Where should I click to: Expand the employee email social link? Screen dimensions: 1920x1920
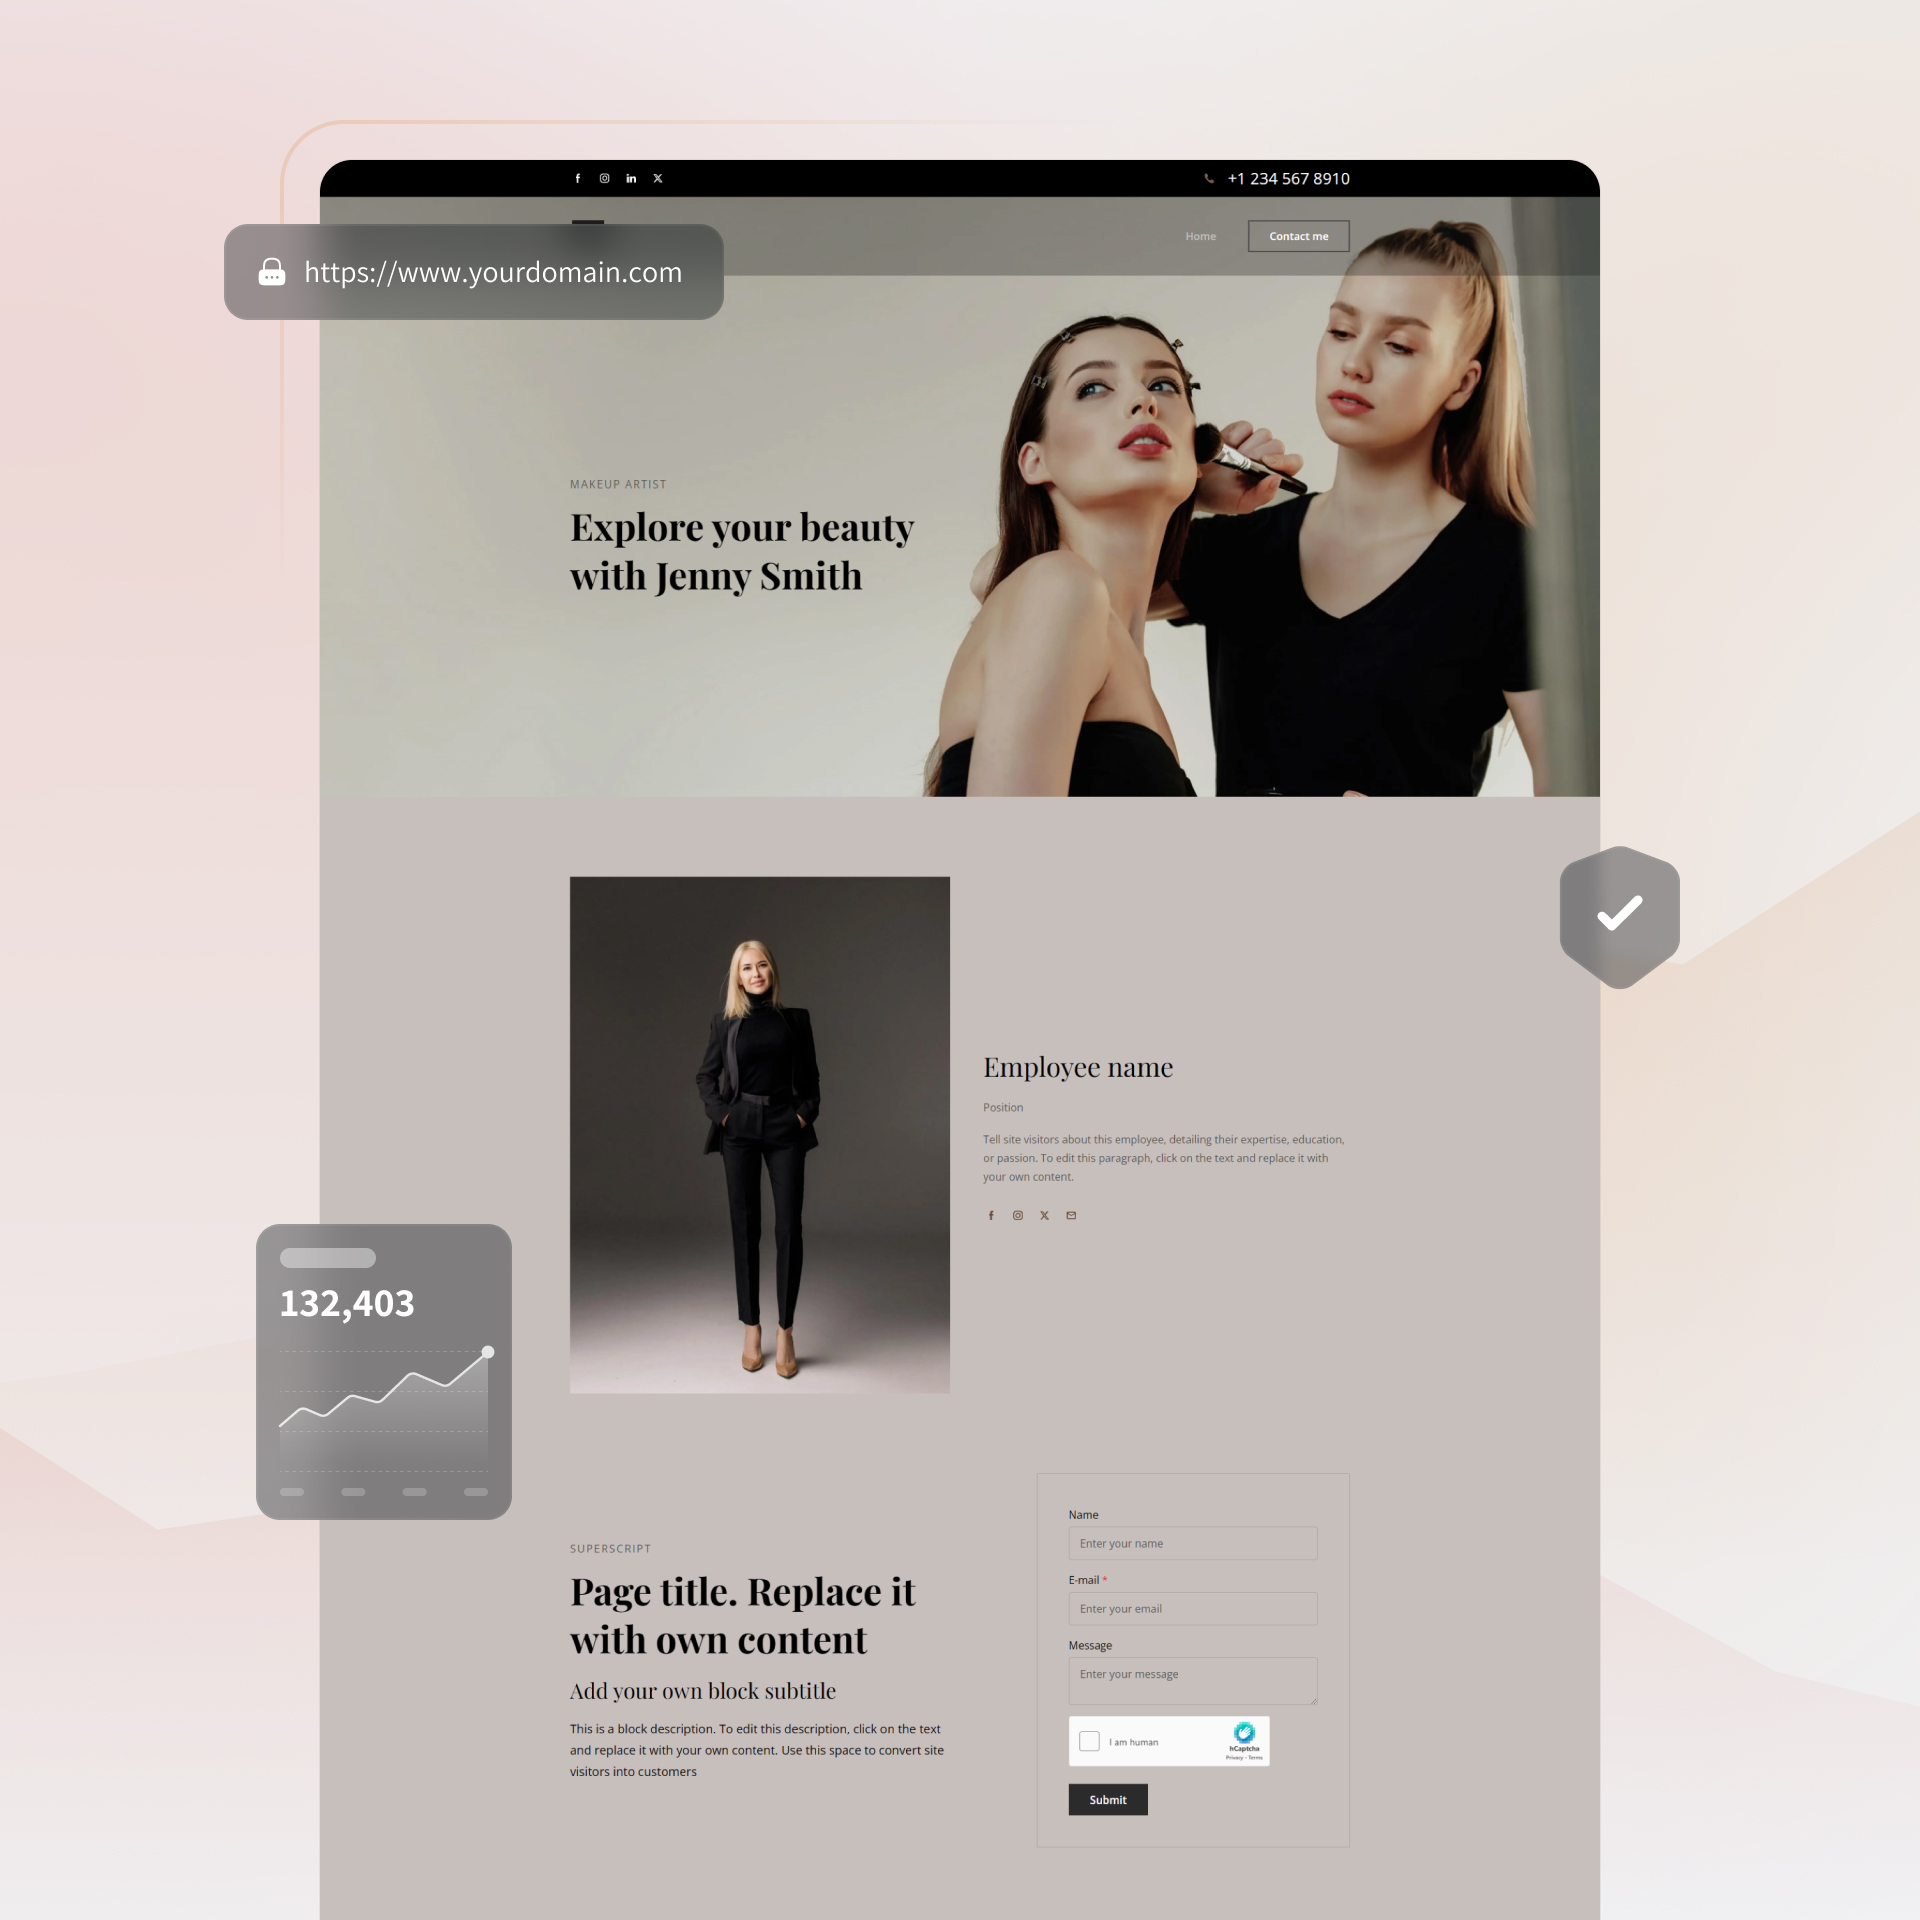tap(1069, 1215)
